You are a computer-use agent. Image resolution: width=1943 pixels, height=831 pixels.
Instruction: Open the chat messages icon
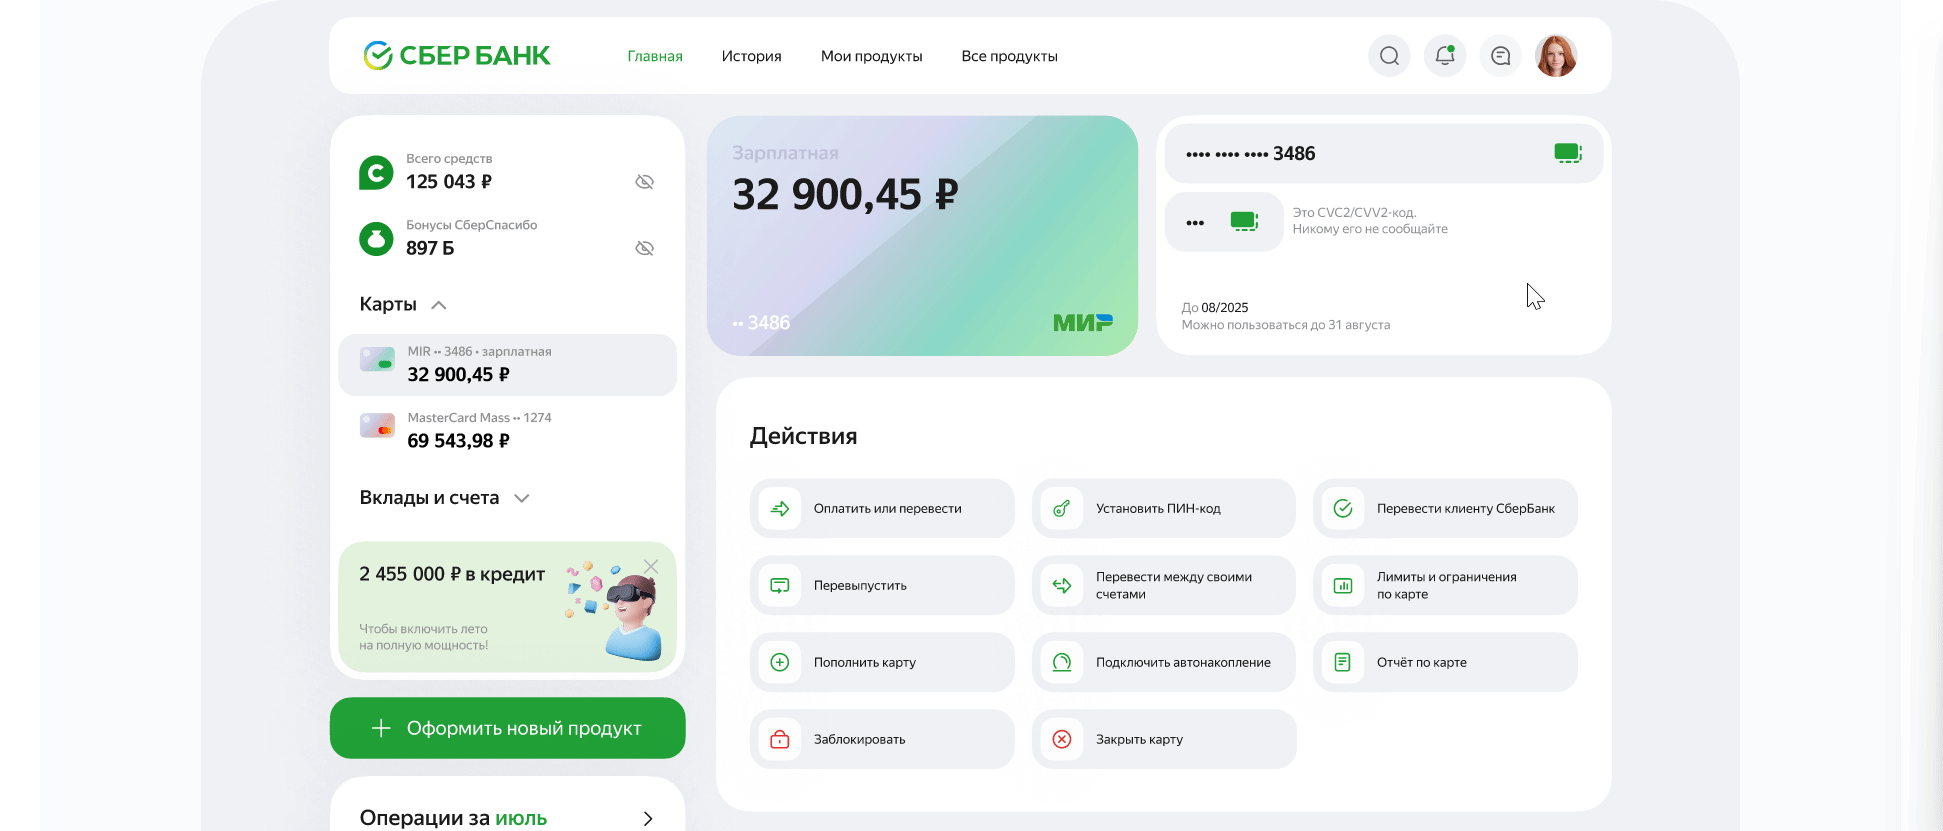coord(1500,56)
